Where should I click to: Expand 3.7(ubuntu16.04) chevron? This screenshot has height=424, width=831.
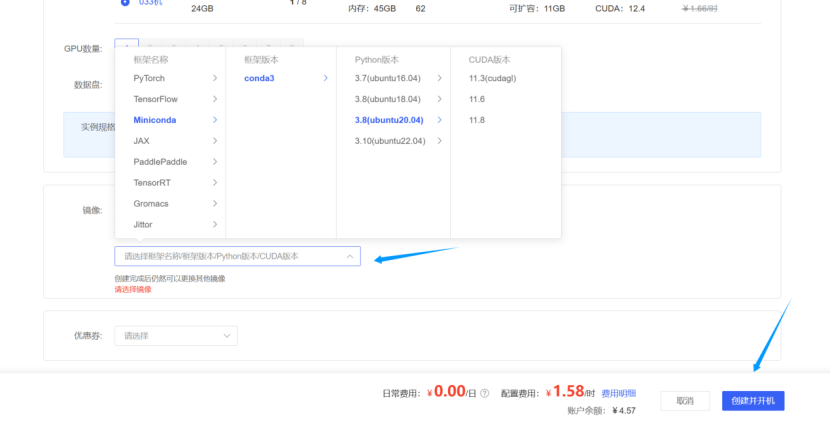point(439,78)
